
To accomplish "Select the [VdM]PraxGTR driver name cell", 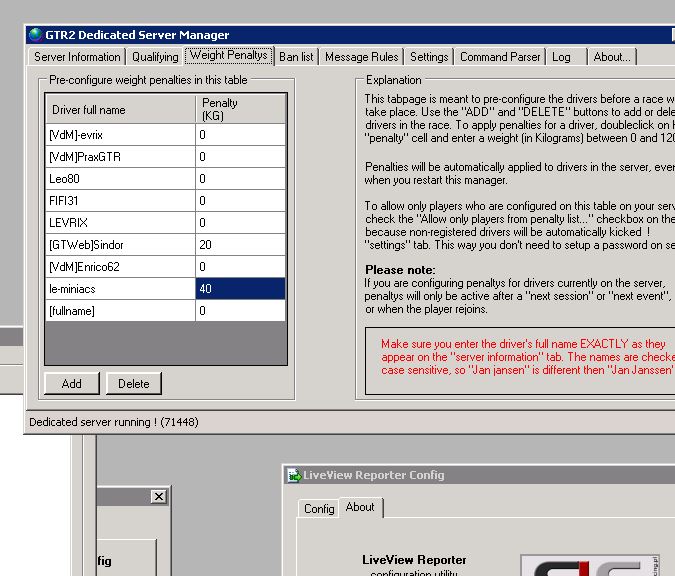I will tap(120, 157).
